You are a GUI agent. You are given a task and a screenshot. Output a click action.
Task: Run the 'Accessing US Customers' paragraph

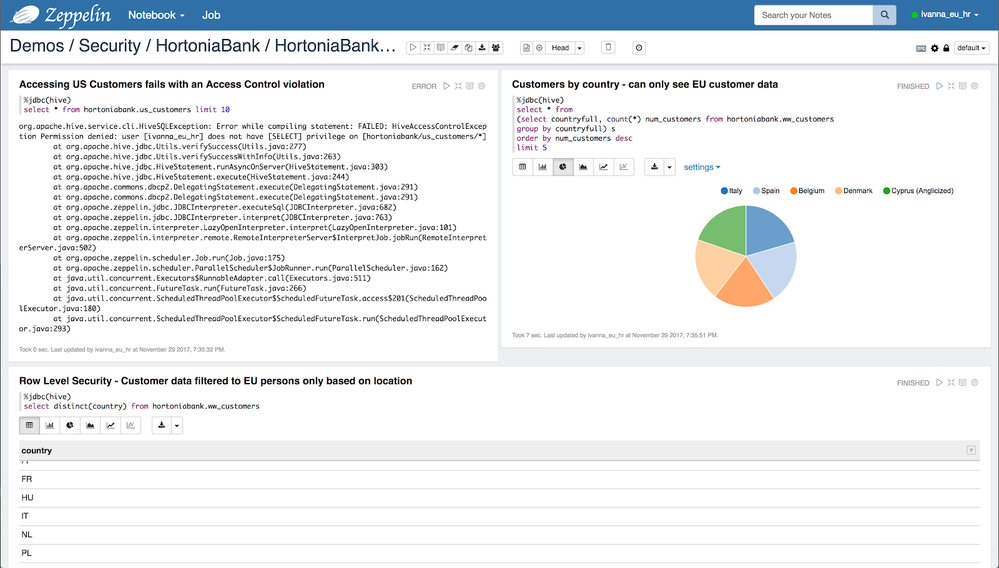tap(447, 87)
